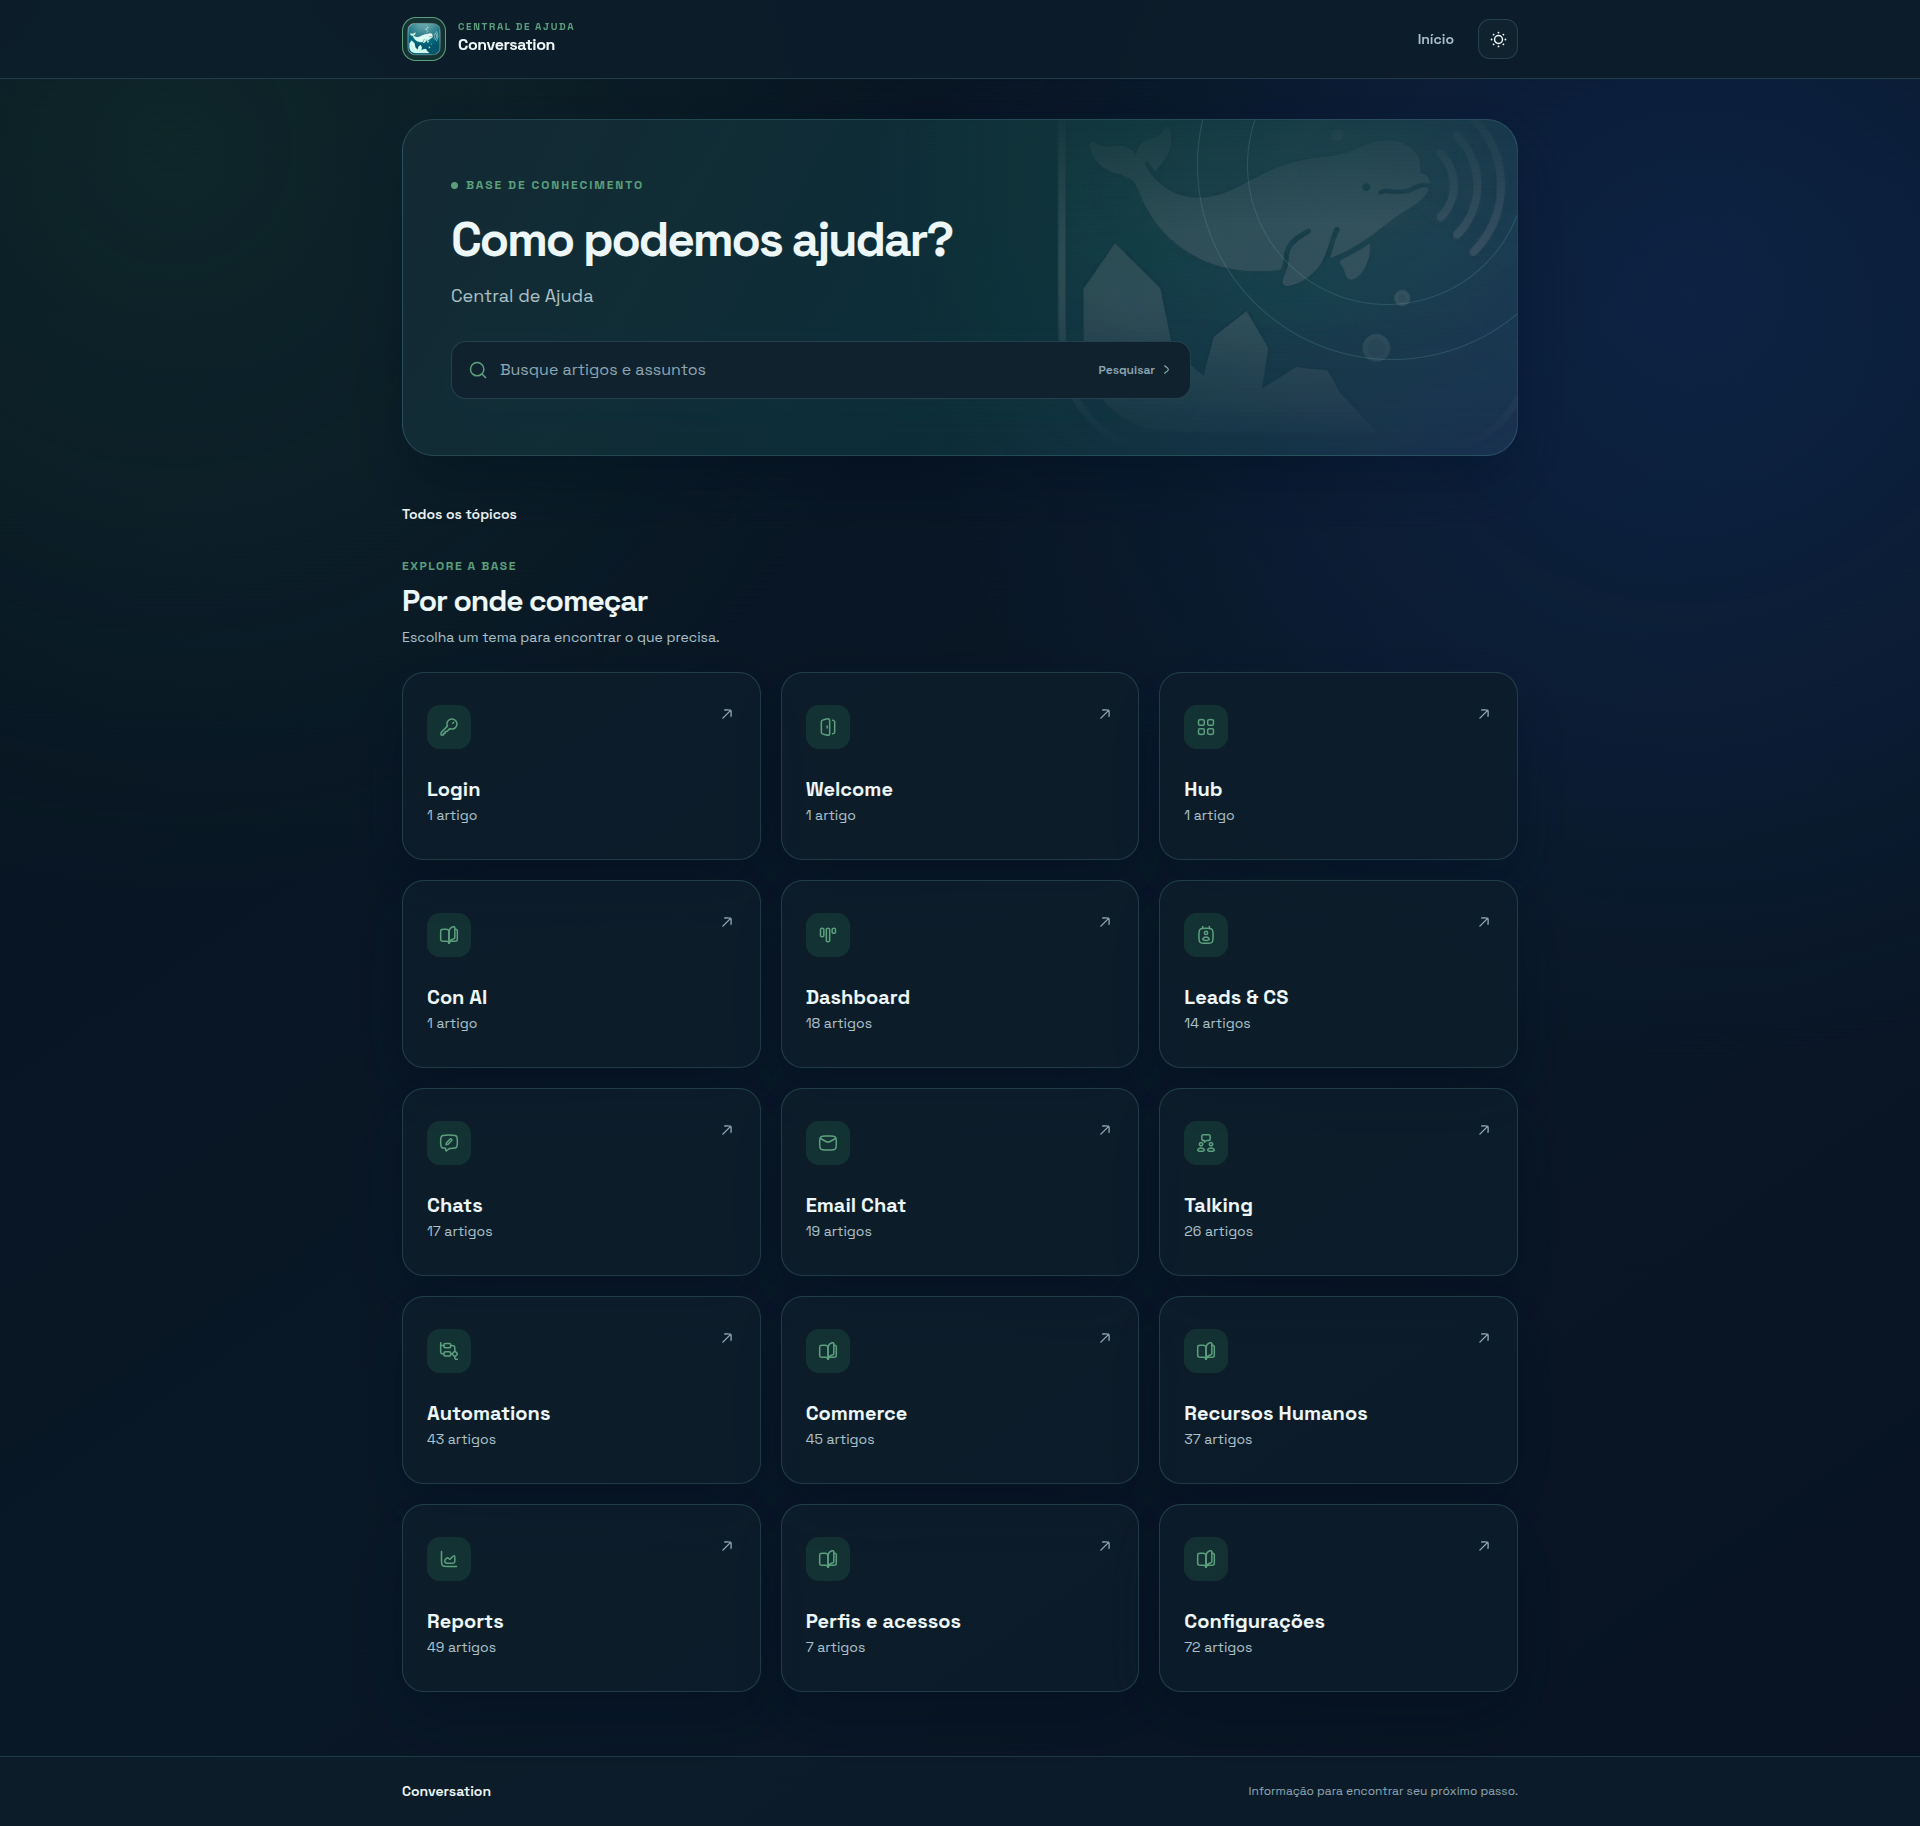Open the Configurações card arrow
1920x1826 pixels.
(x=1484, y=1546)
